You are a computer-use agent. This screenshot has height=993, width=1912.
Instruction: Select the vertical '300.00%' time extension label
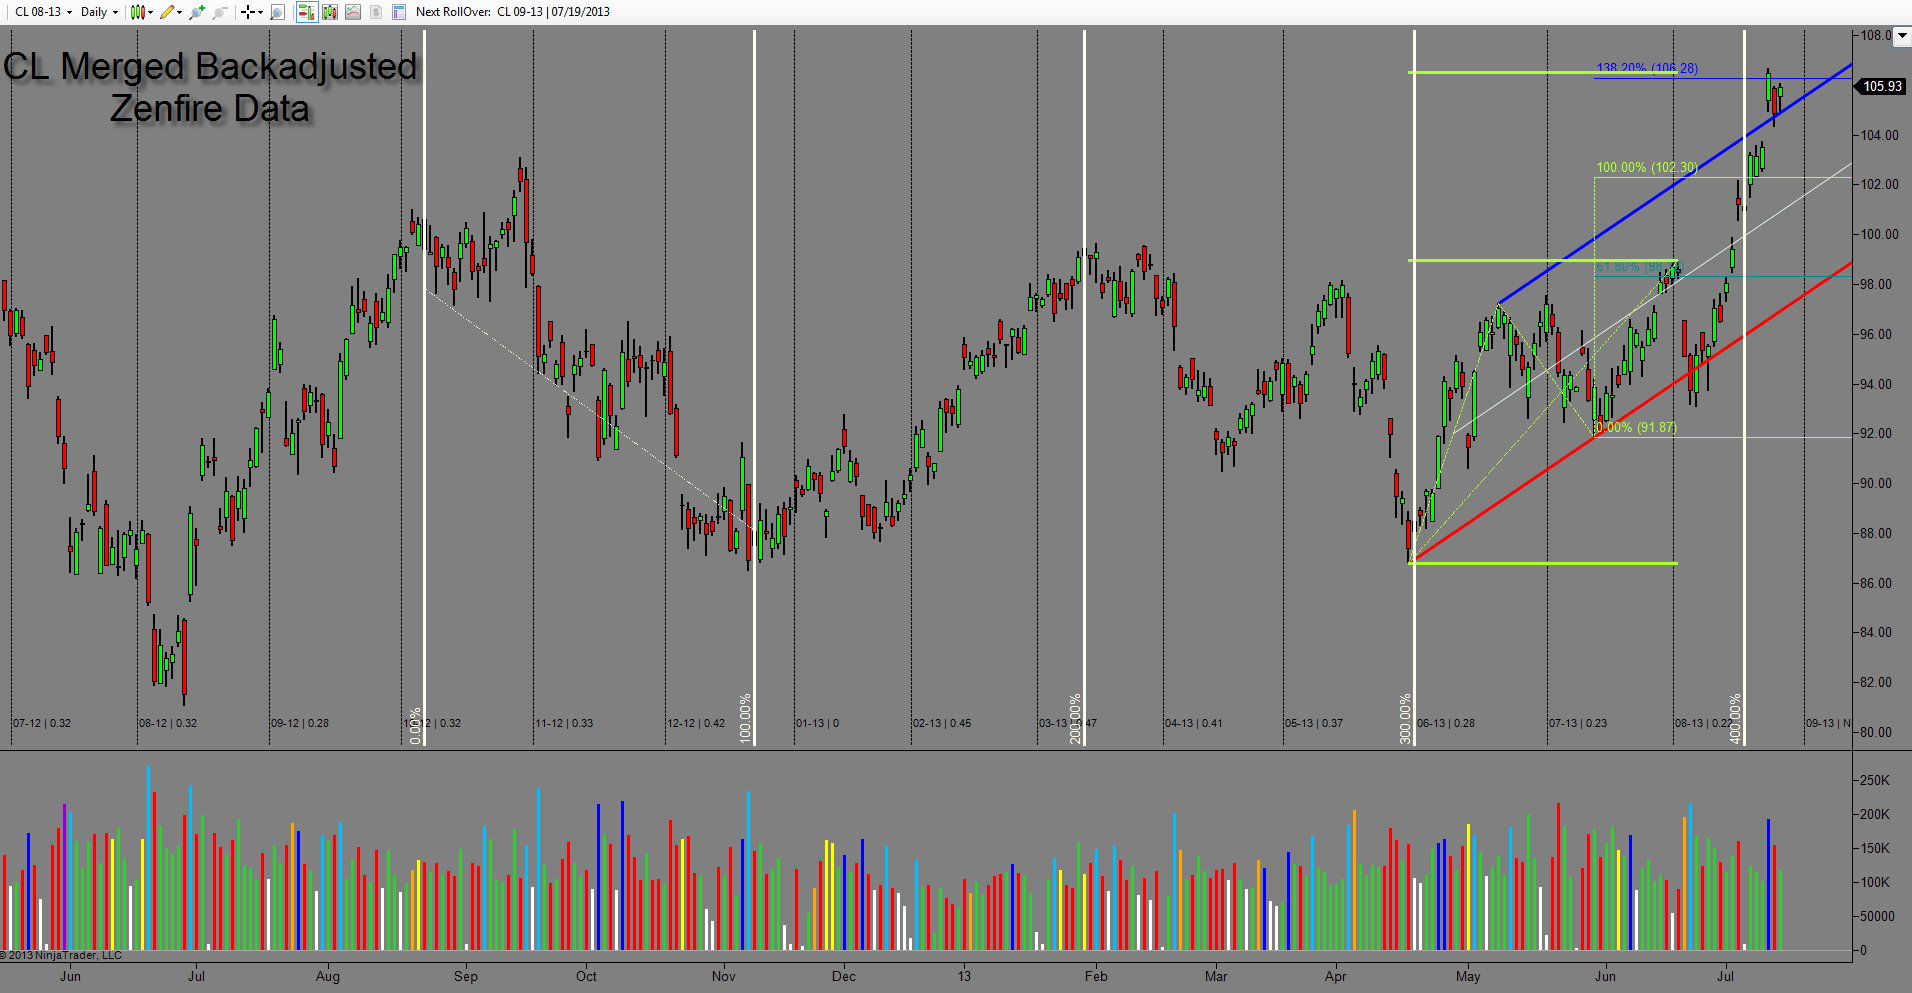point(1405,718)
